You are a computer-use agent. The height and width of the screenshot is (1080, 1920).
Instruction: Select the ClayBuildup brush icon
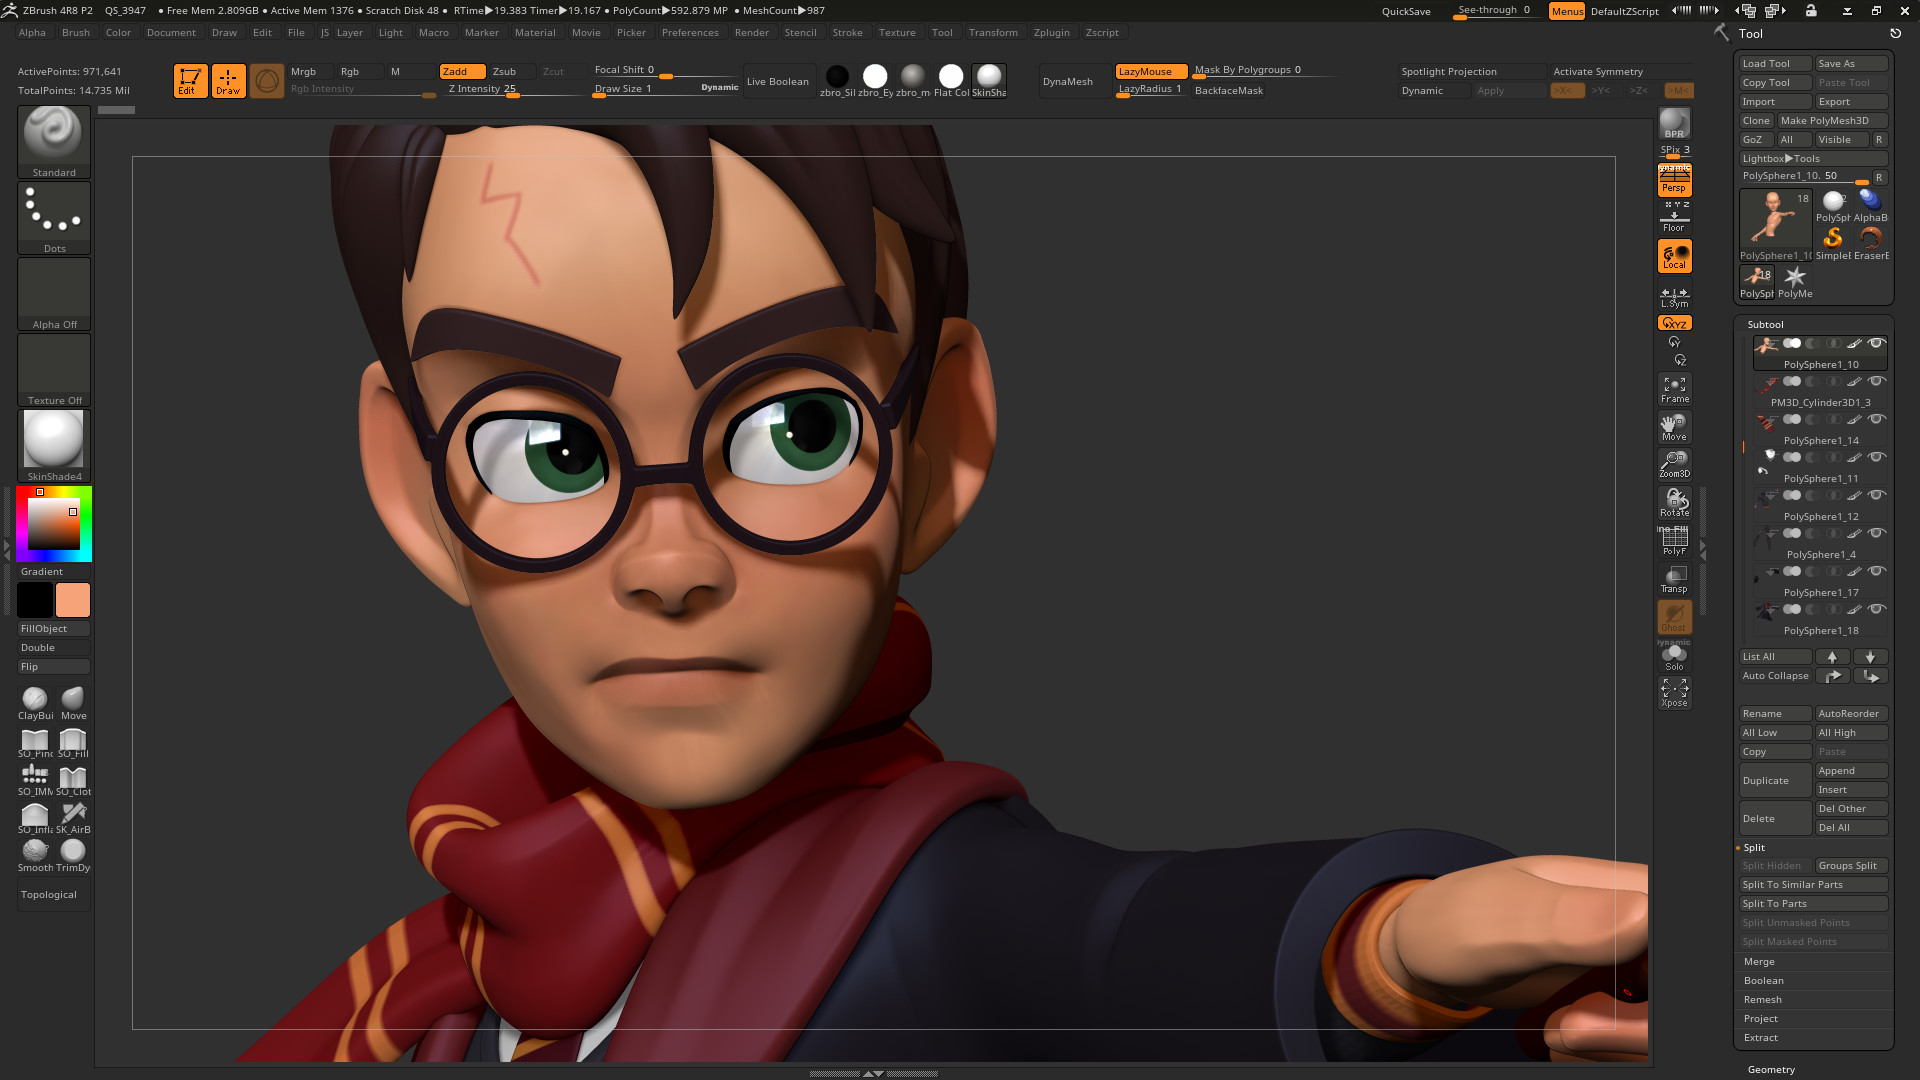coord(35,703)
